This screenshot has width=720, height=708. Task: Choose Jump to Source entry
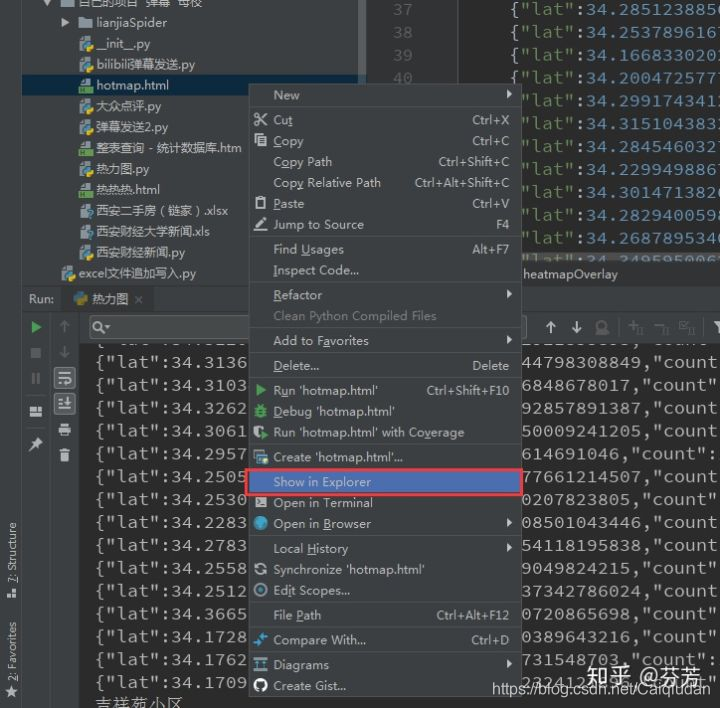click(385, 225)
